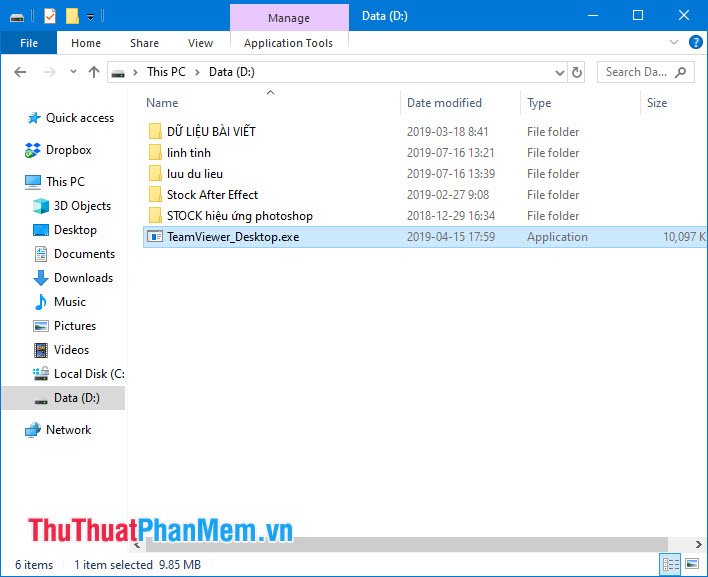The image size is (708, 577).
Task: Switch to the Home ribbon tab
Action: [86, 43]
